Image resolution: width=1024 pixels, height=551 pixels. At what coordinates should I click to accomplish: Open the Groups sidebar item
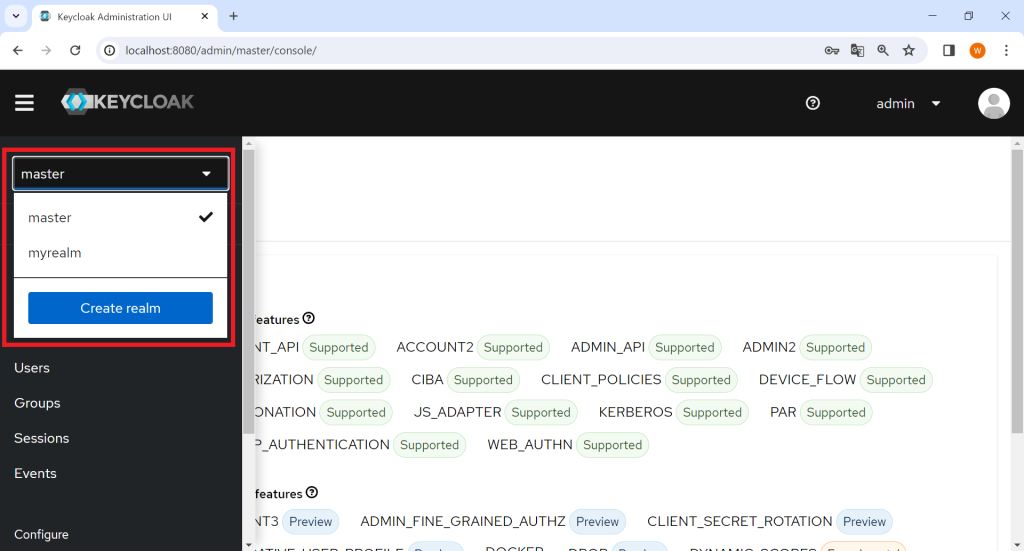click(37, 403)
